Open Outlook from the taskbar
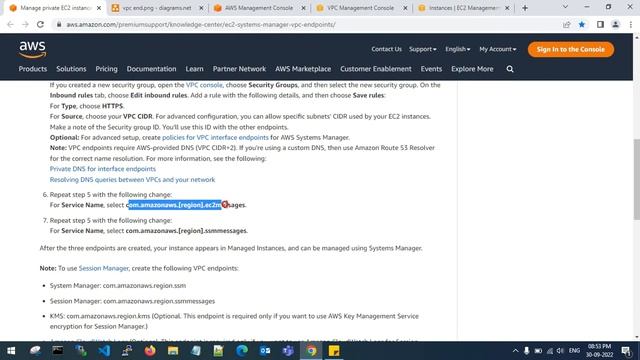Screen dimensions: 640x360 pos(265,351)
